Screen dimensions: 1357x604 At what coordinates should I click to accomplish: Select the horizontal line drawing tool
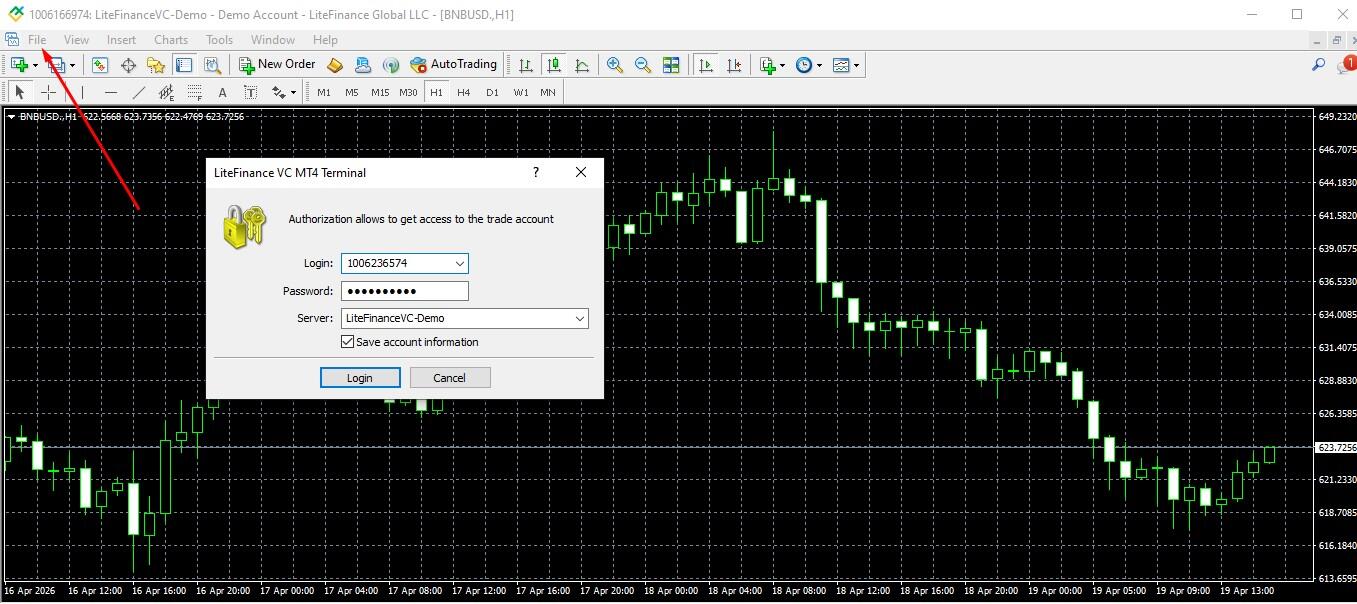(x=111, y=92)
